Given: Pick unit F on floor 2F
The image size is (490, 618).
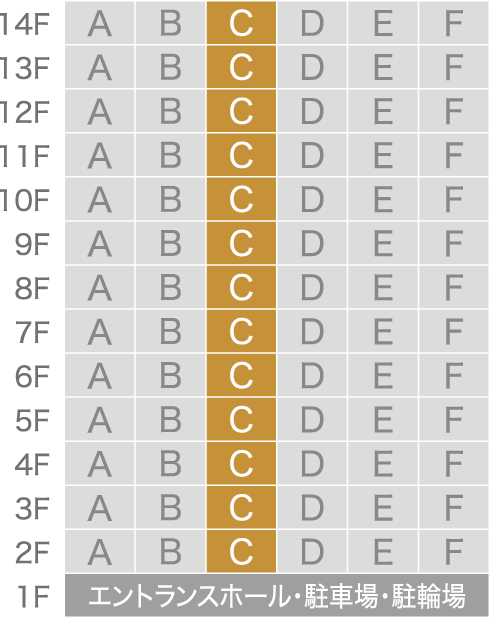Looking at the screenshot, I should coord(454,552).
